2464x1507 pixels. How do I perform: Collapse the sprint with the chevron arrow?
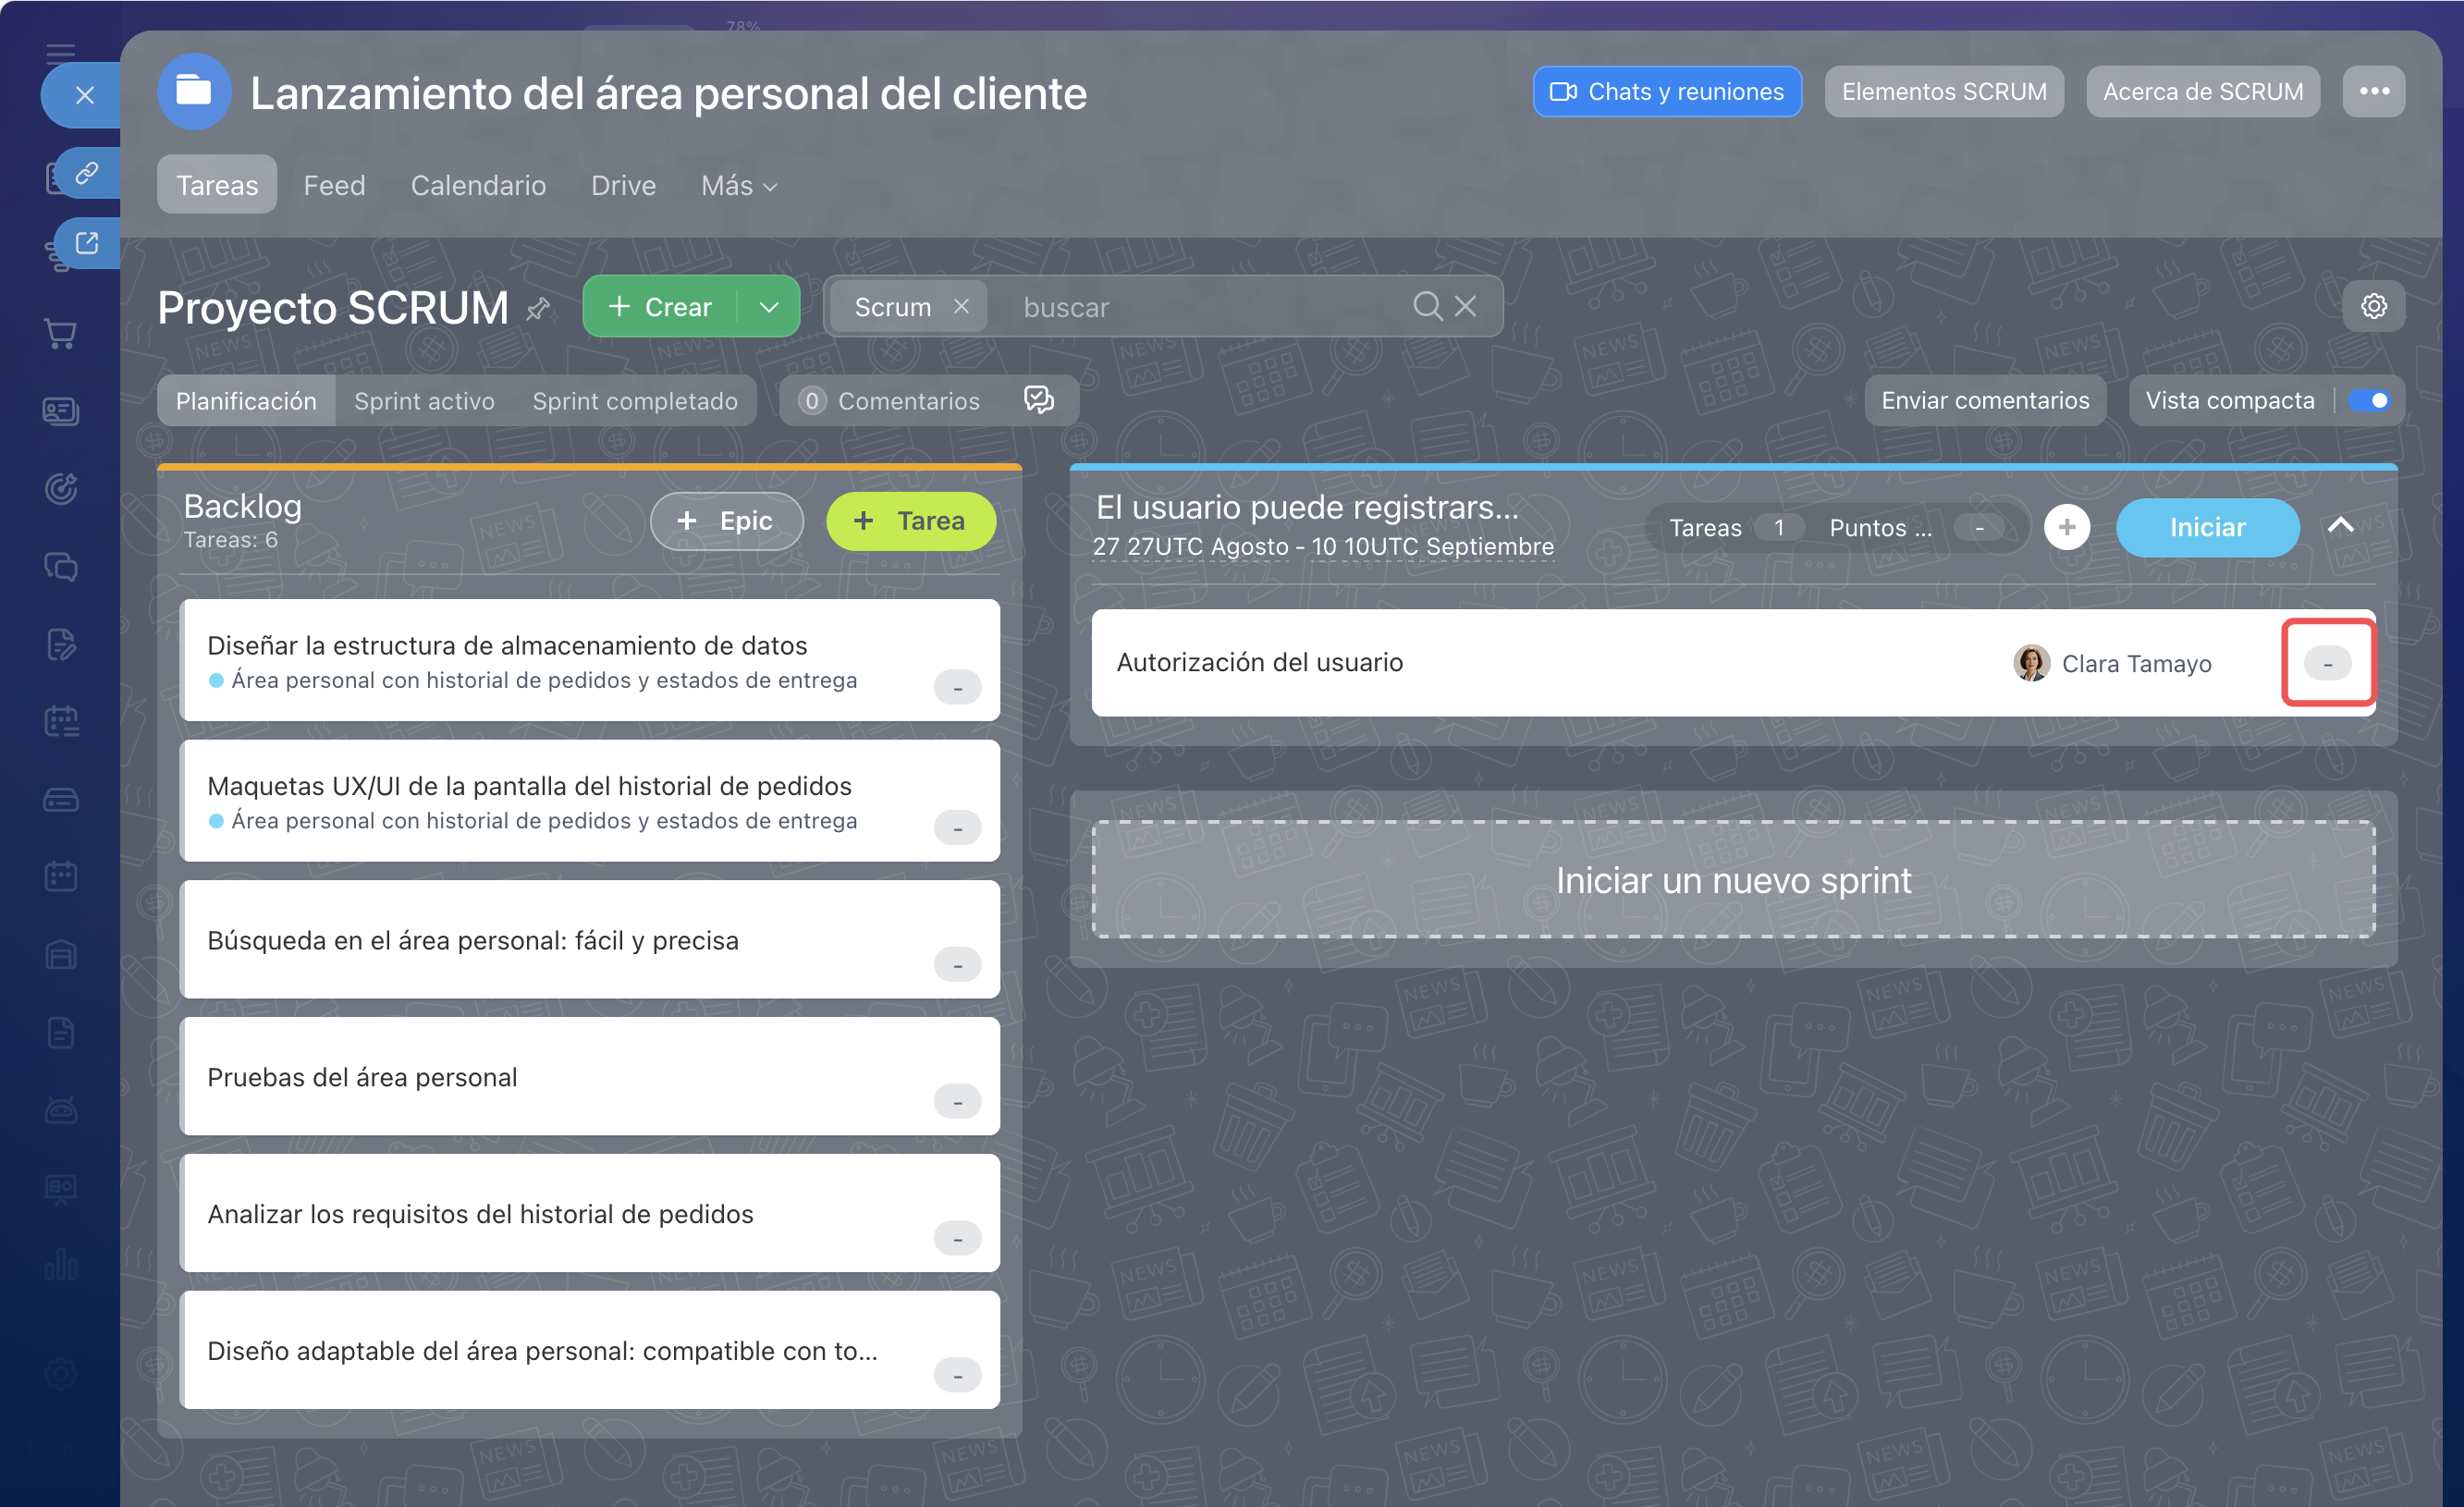point(2341,525)
